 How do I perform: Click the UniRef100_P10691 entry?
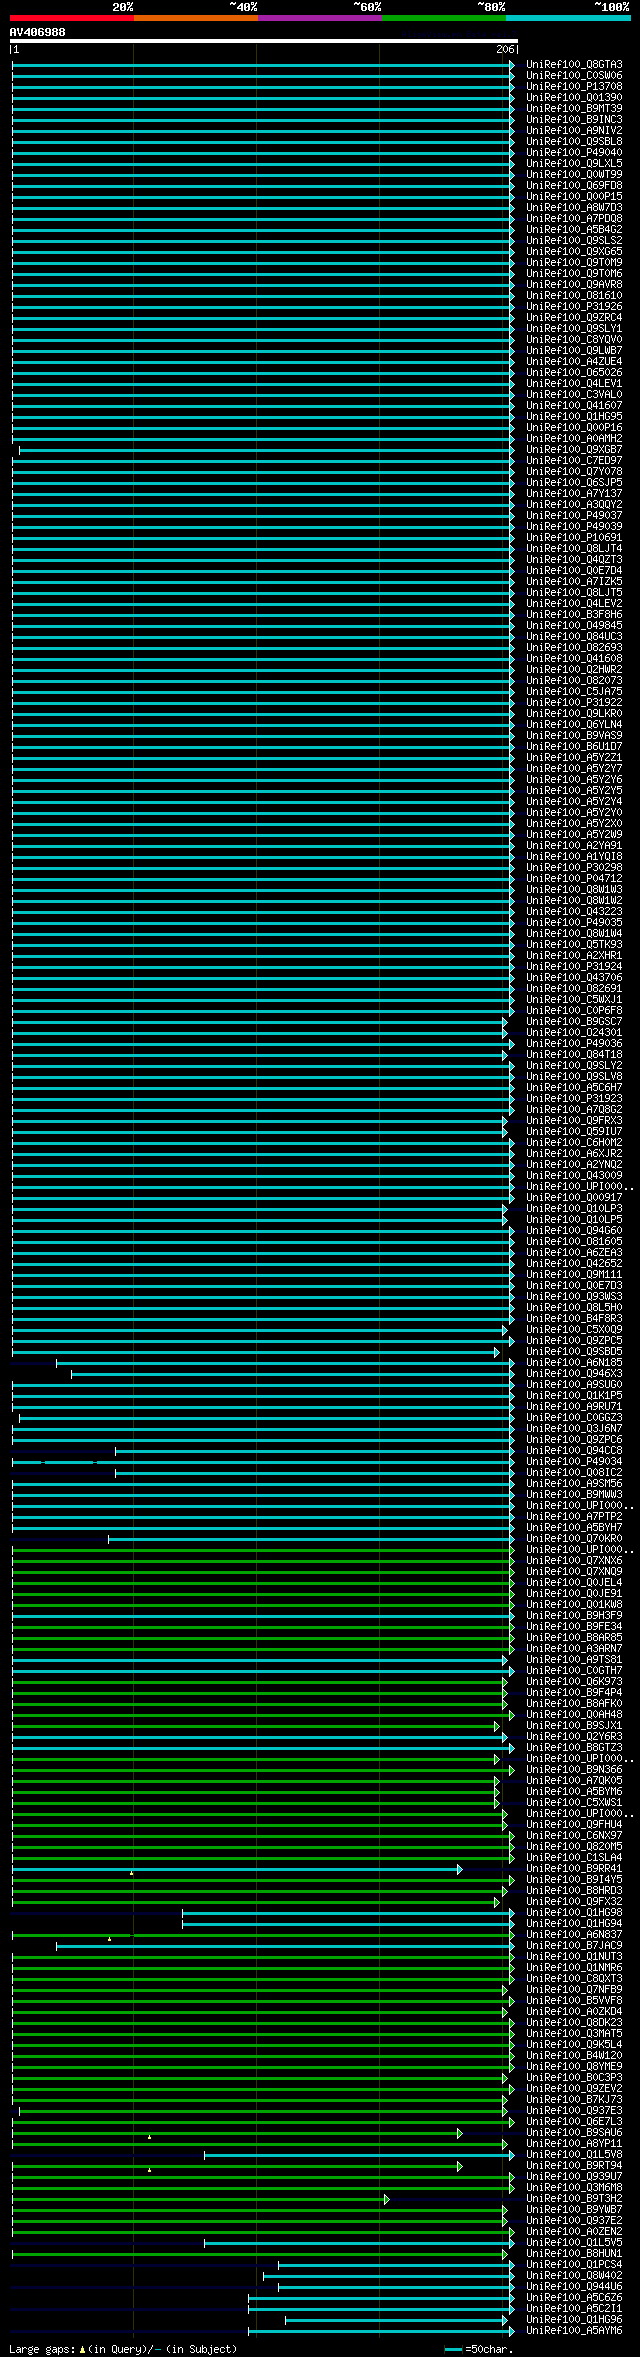pyautogui.click(x=574, y=538)
